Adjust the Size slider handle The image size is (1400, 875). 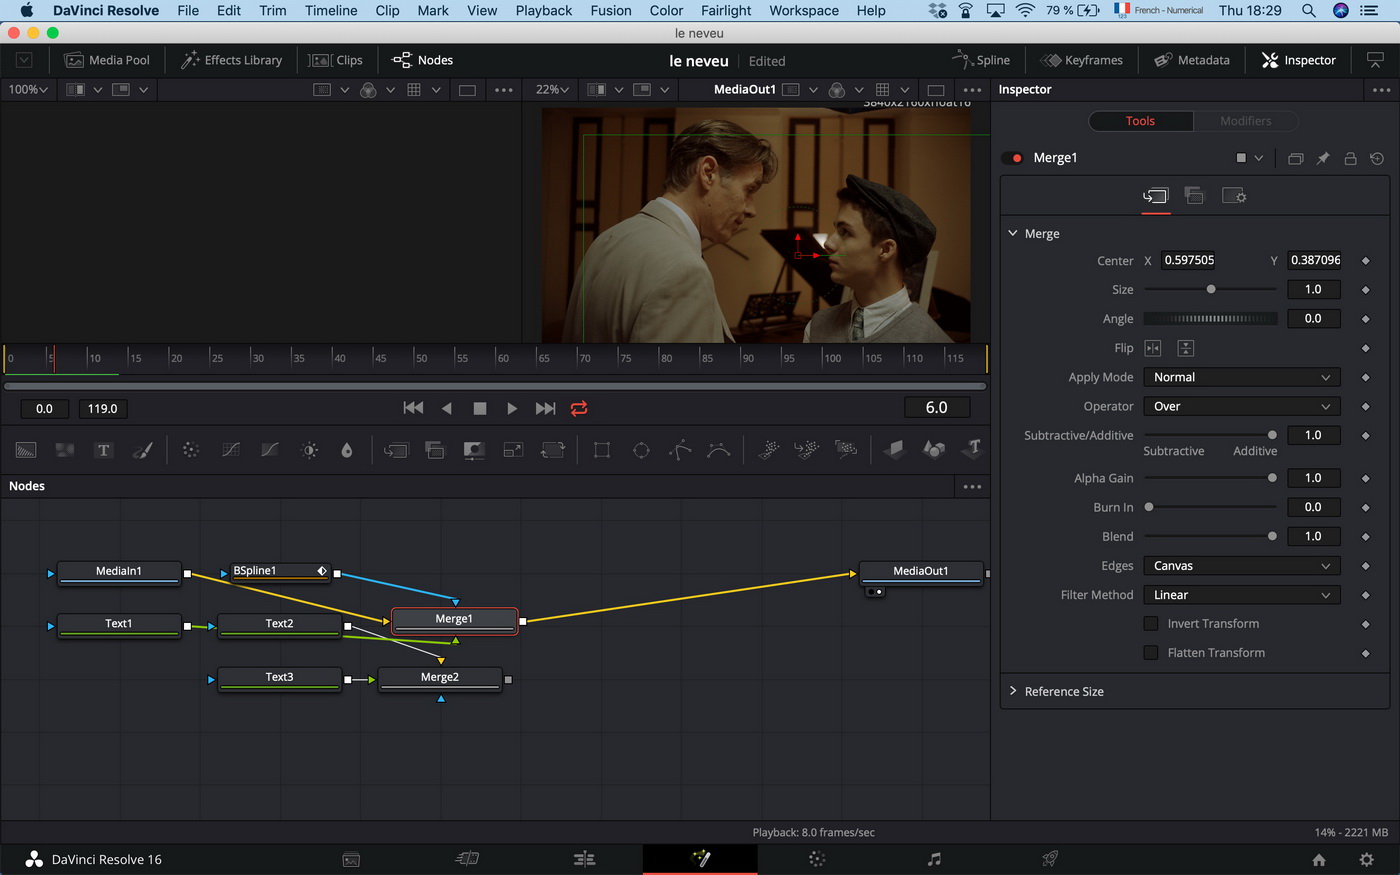click(x=1211, y=289)
